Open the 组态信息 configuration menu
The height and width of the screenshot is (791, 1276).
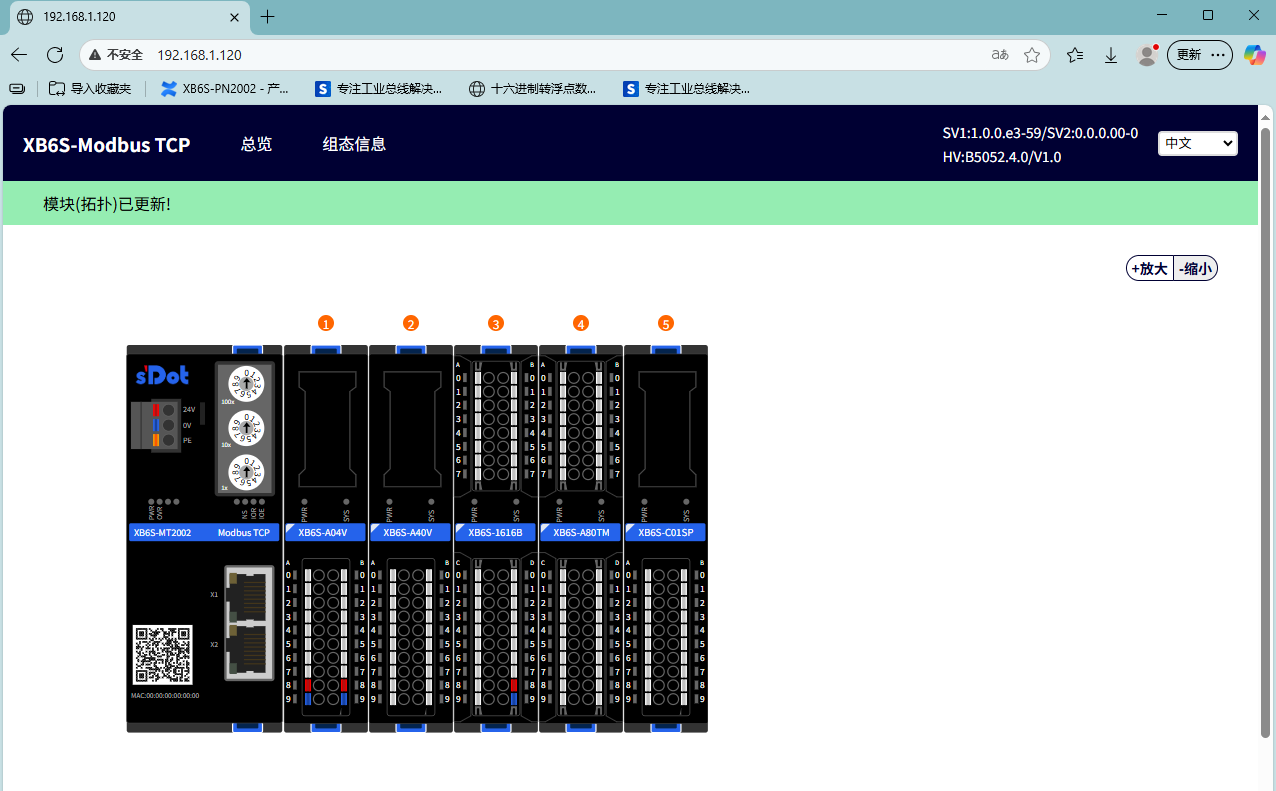[x=354, y=144]
